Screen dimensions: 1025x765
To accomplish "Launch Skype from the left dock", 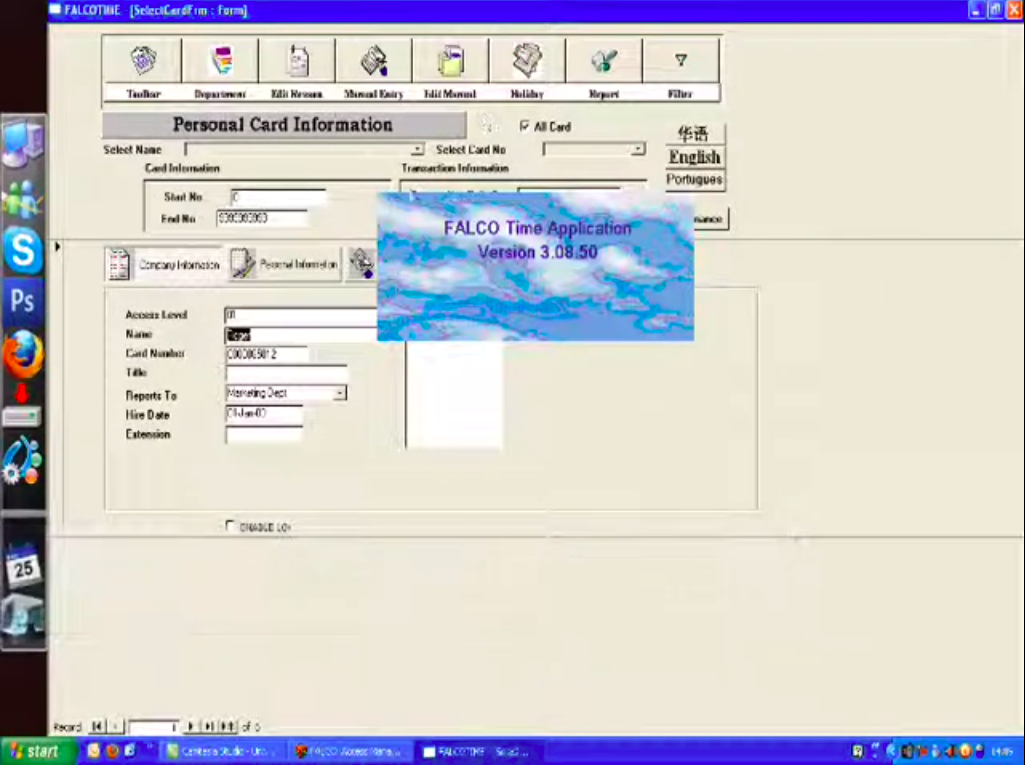I will (24, 250).
